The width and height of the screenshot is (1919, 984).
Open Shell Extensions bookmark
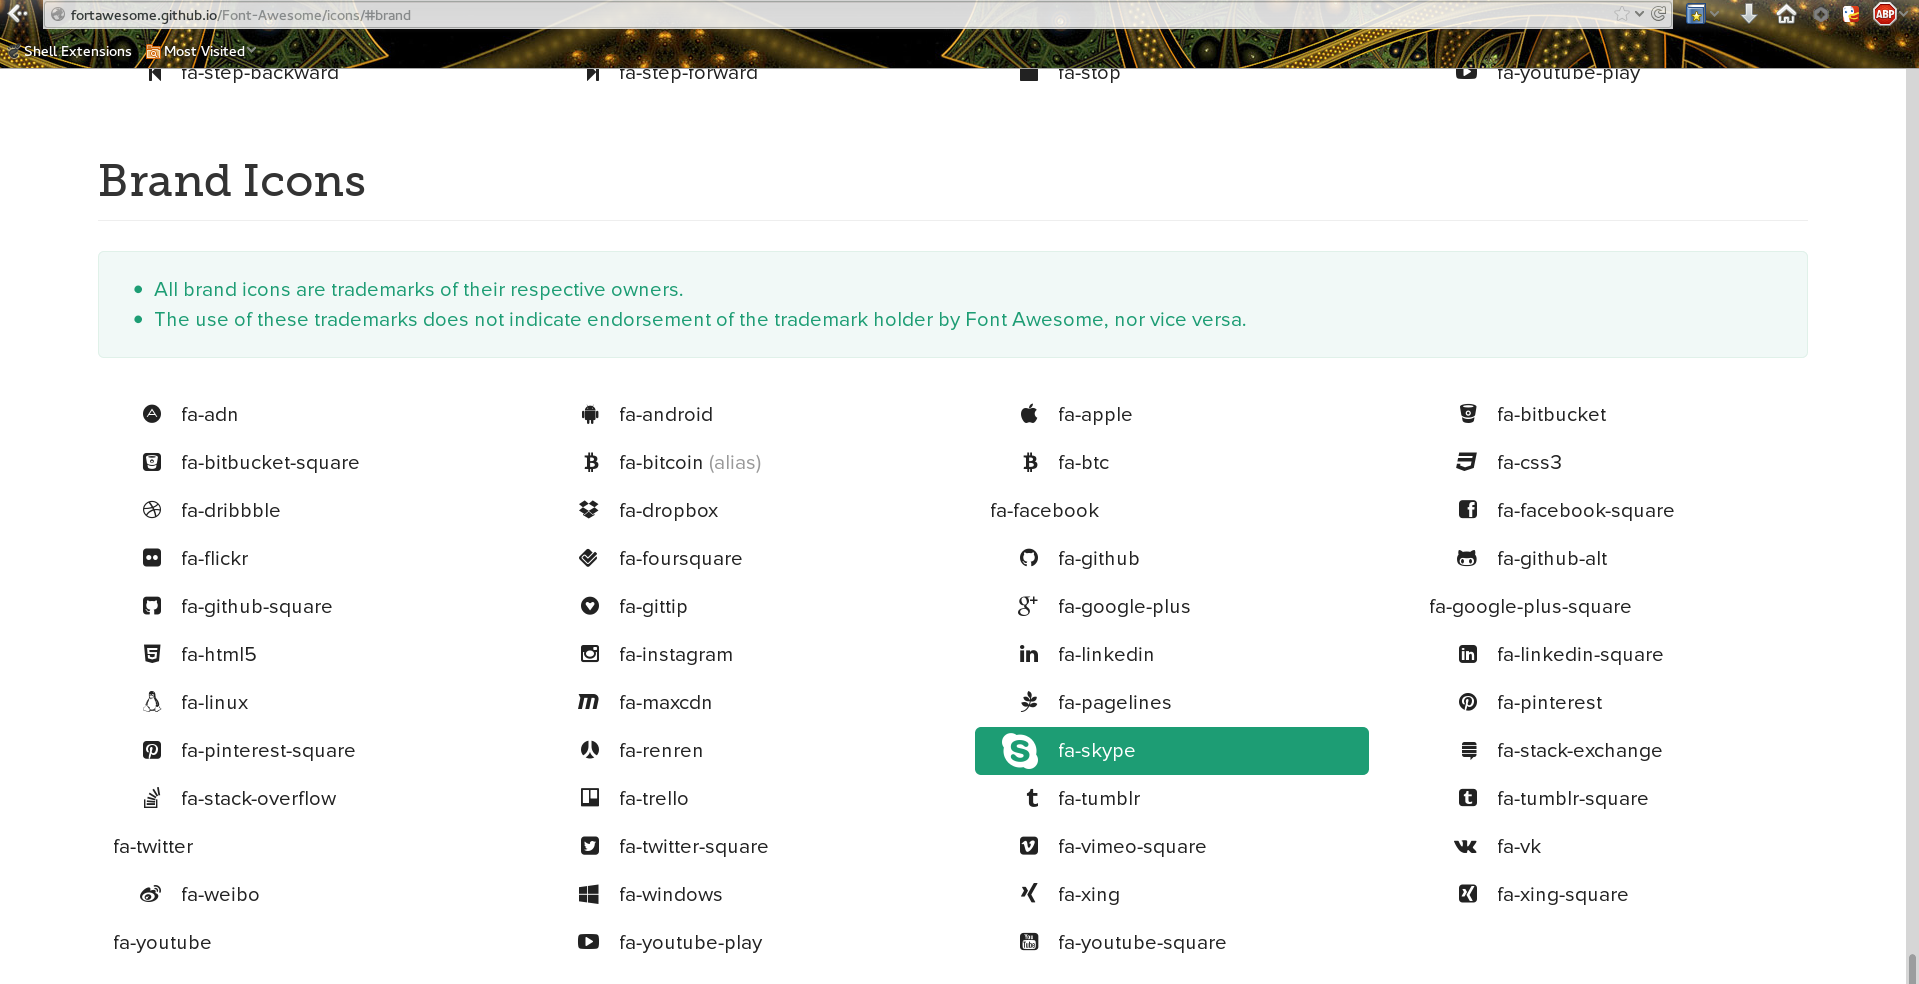[70, 51]
